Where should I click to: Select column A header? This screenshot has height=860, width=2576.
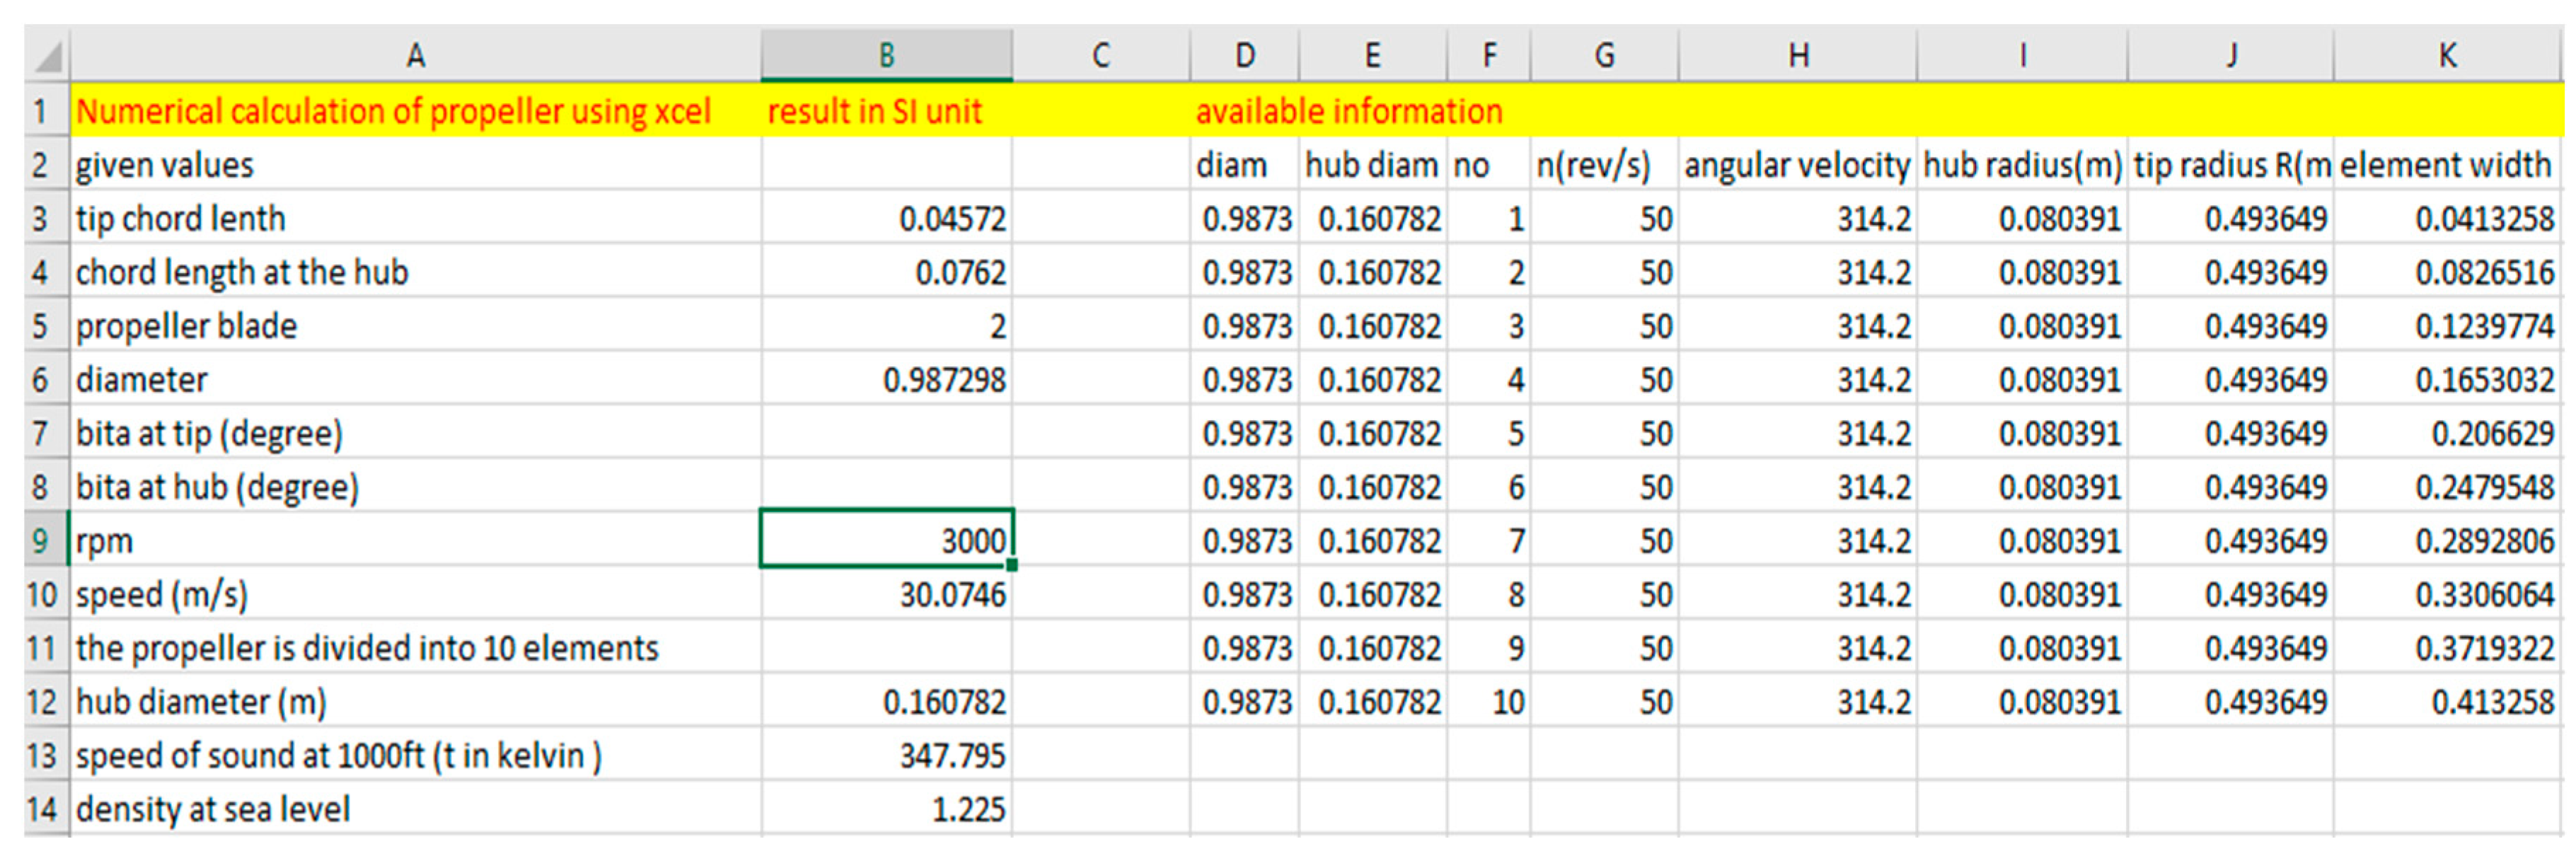pyautogui.click(x=415, y=55)
